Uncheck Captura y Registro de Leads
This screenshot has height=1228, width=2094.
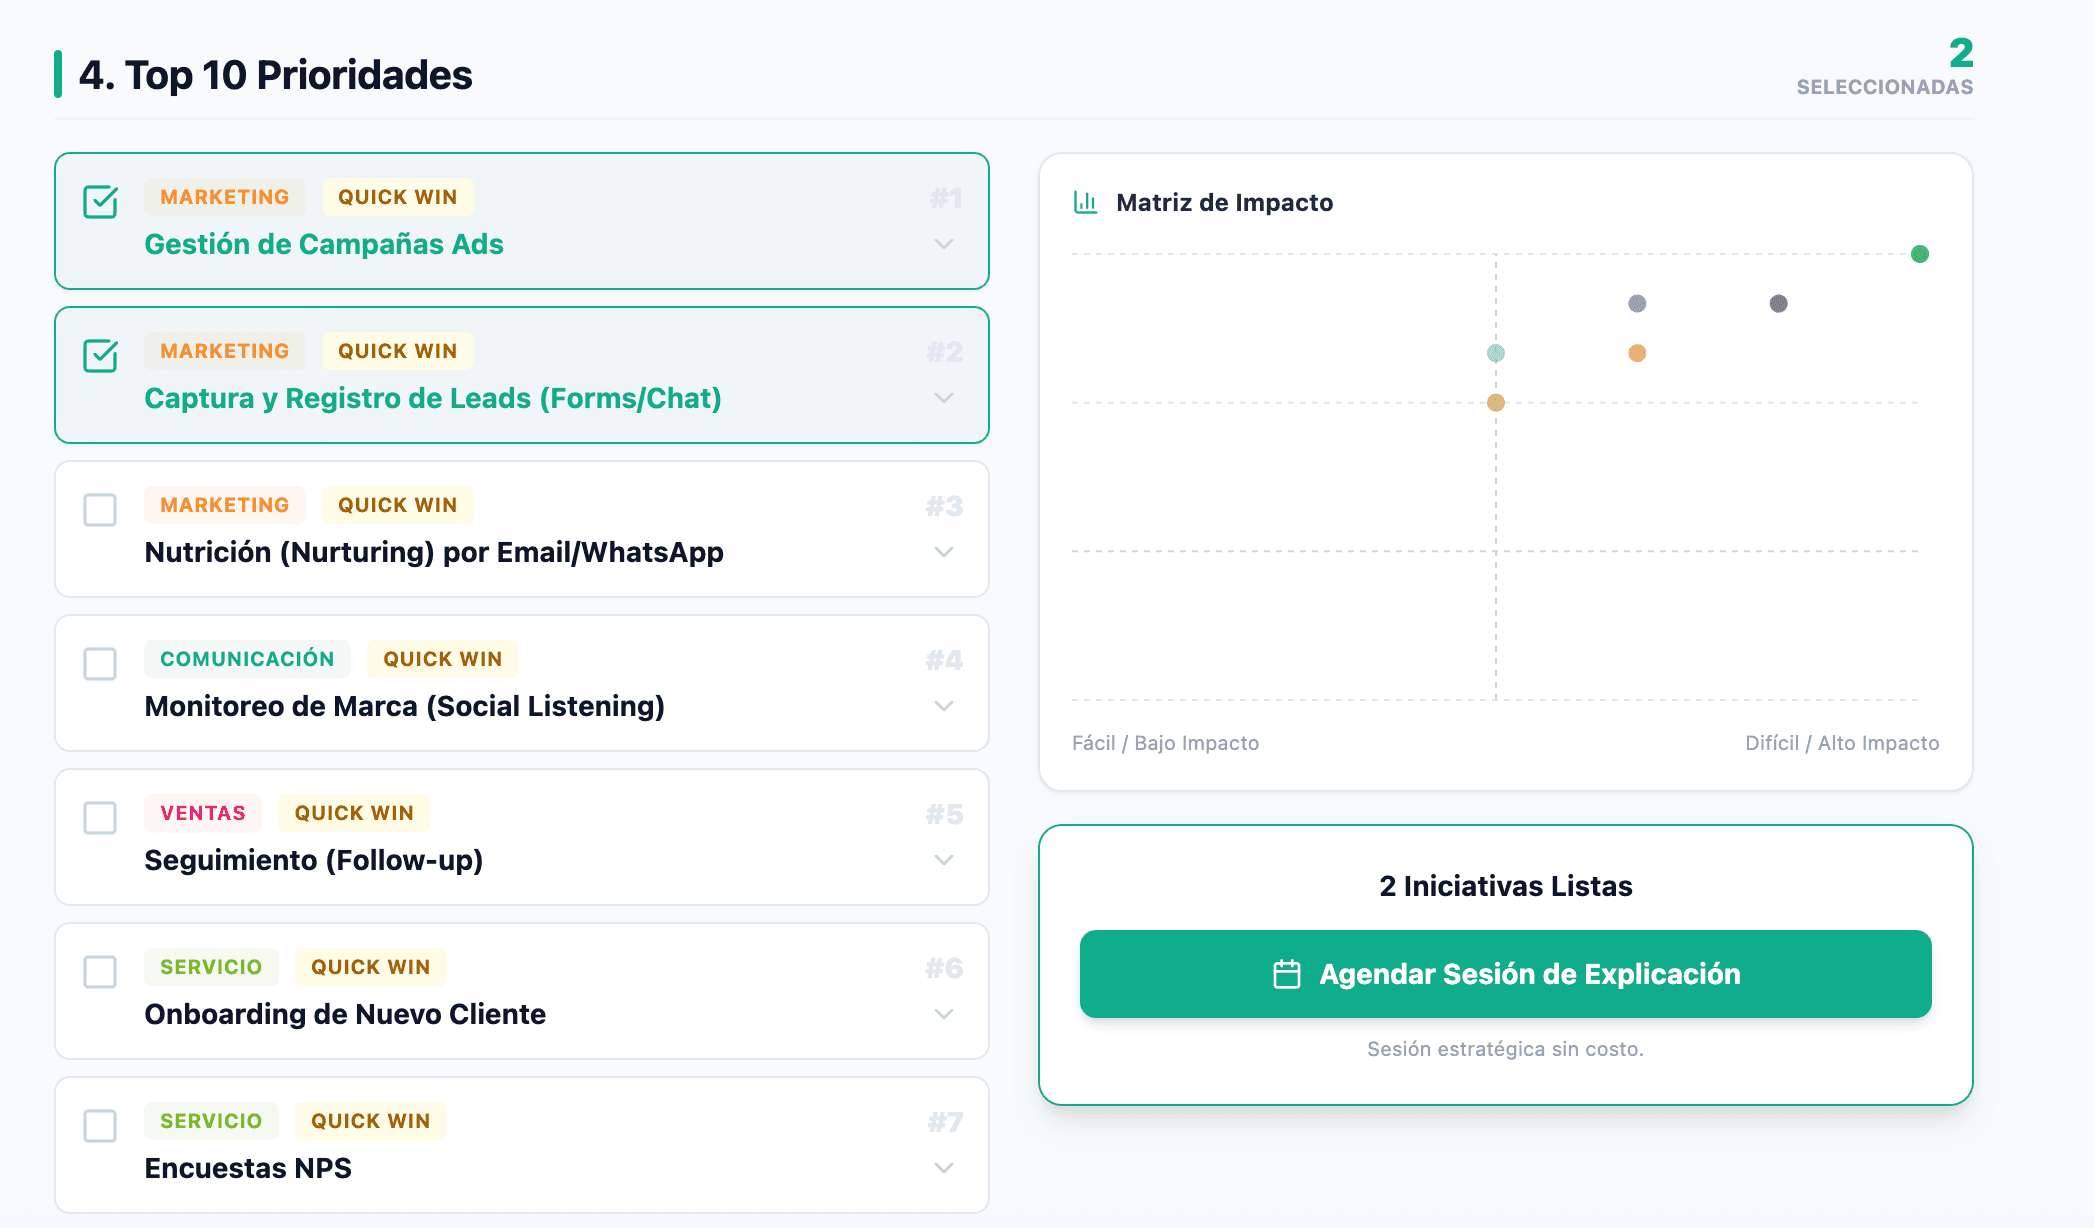pos(99,356)
